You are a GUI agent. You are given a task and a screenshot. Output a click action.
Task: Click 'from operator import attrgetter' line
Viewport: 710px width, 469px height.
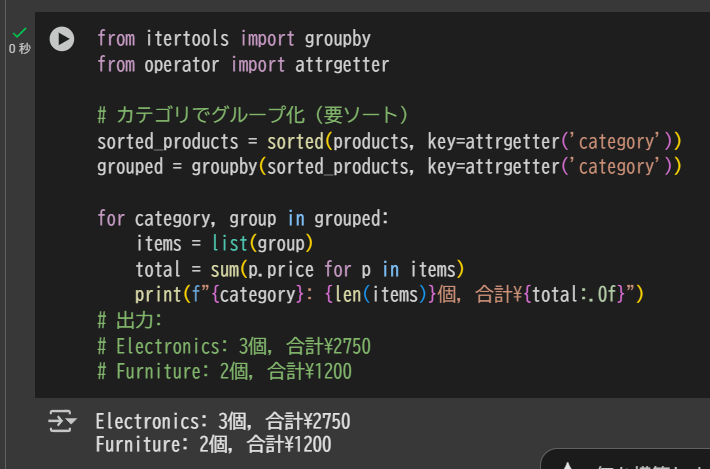coord(243,65)
